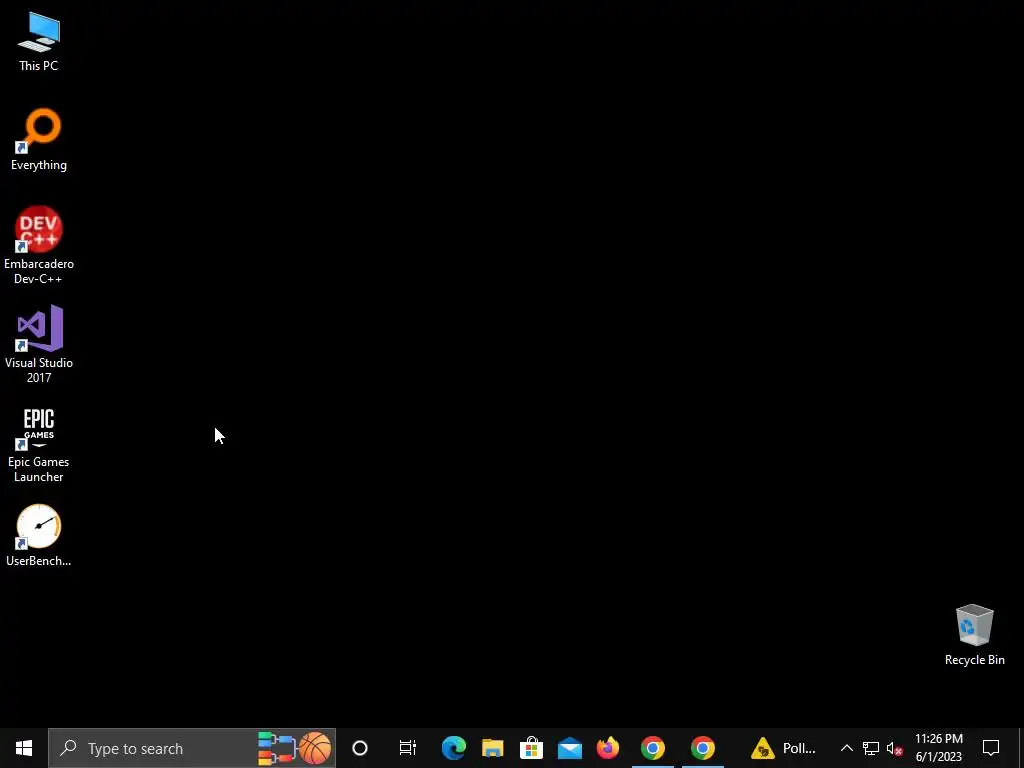This screenshot has width=1024, height=768.
Task: Open Task View on the taskbar
Action: tap(408, 748)
